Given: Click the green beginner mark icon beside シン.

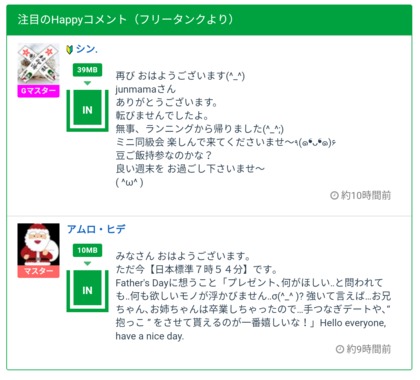Looking at the screenshot, I should coord(70,49).
